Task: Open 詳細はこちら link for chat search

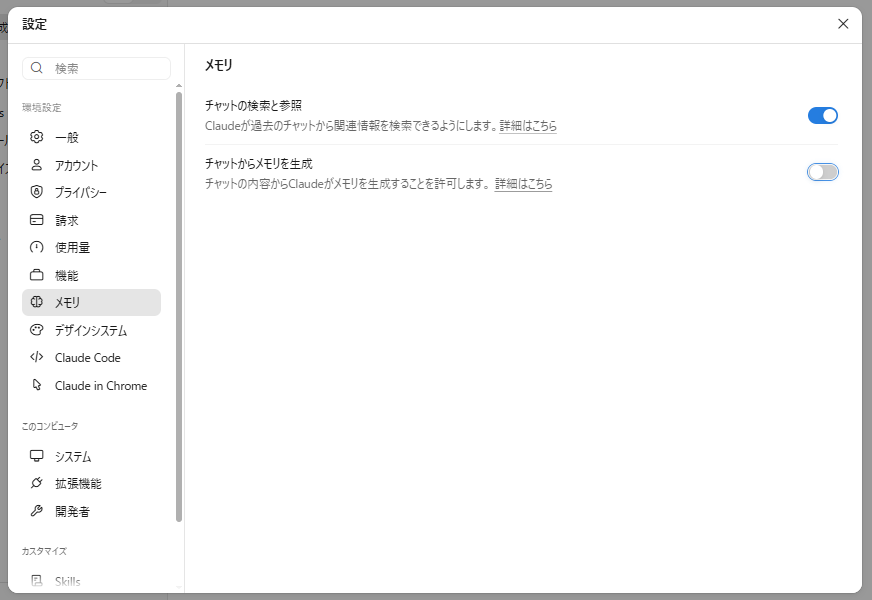Action: (528, 126)
